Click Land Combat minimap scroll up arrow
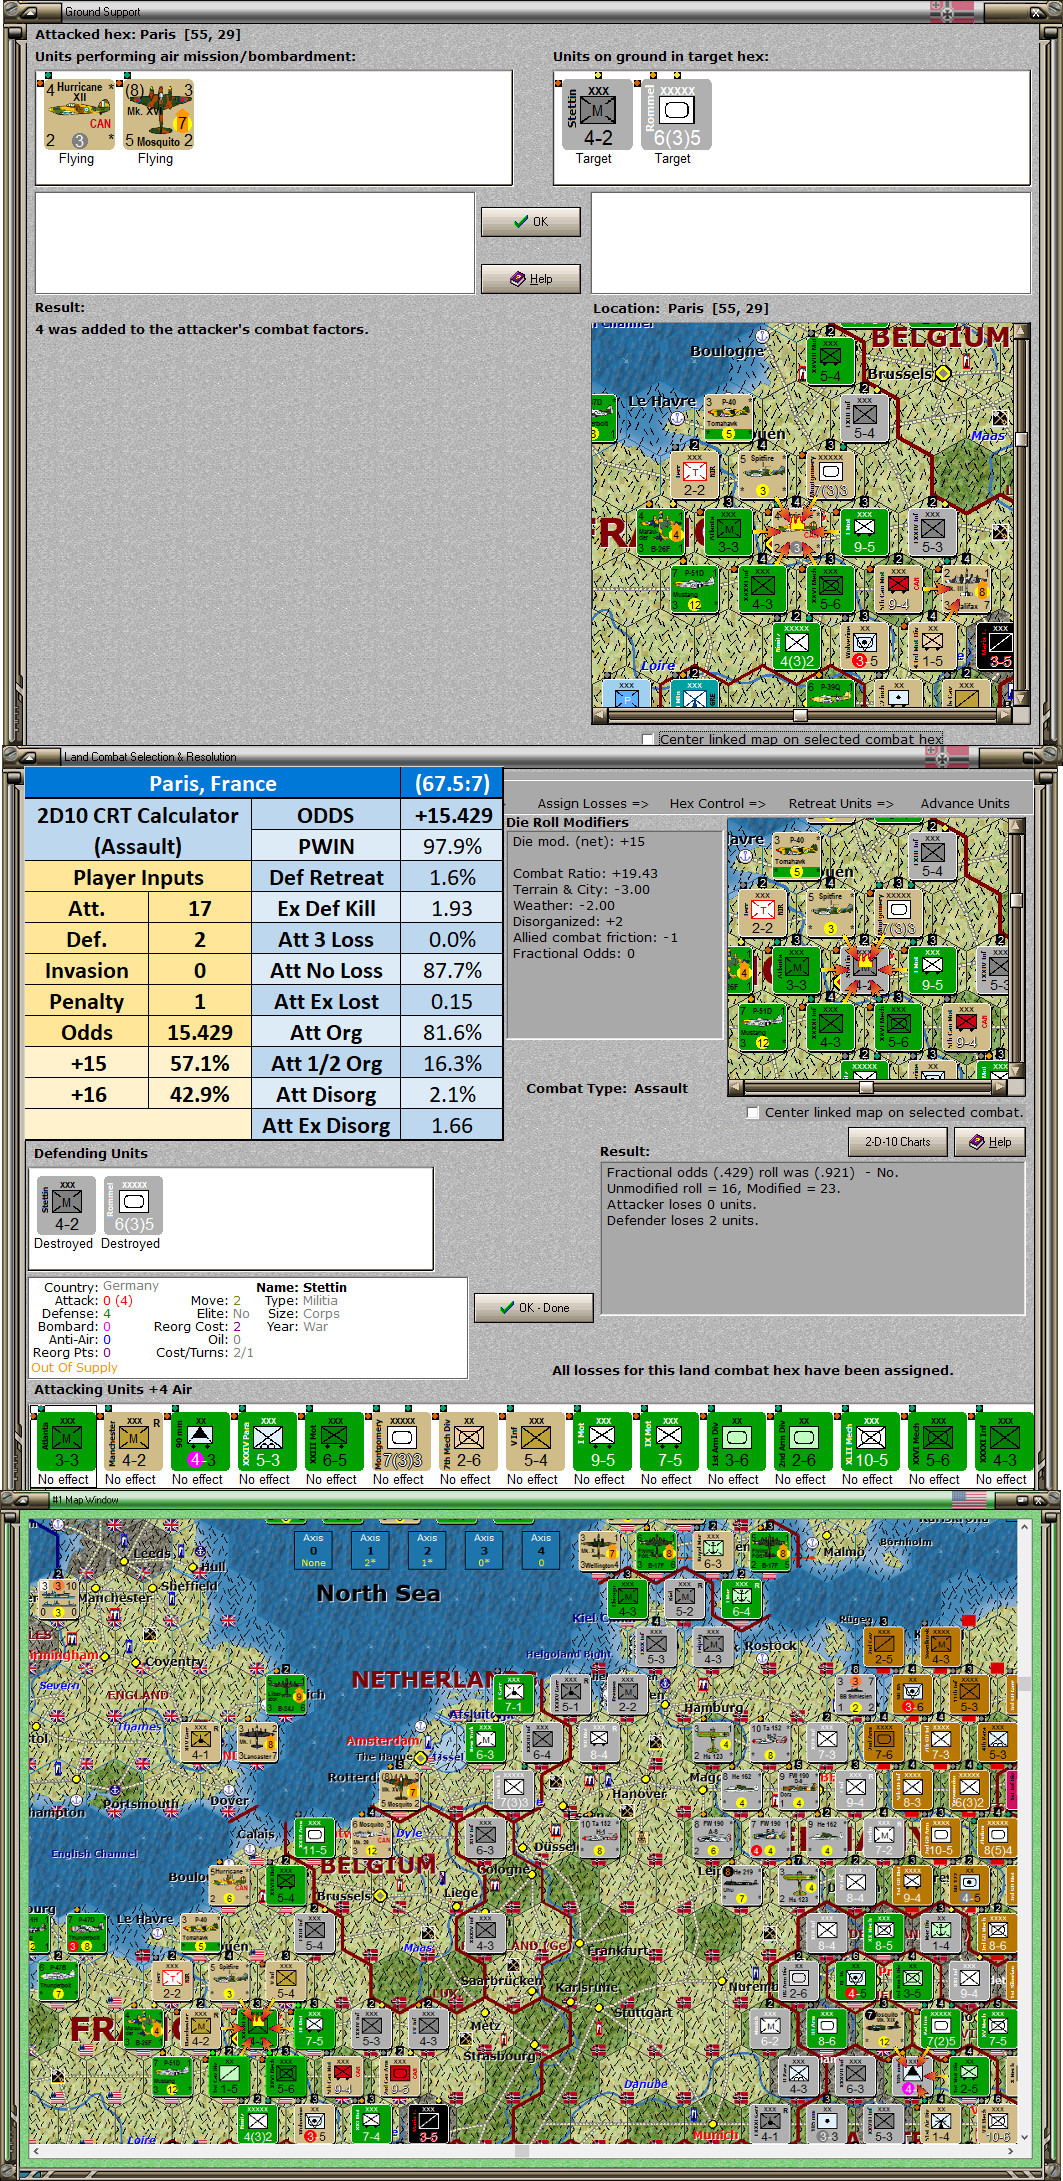Image resolution: width=1063 pixels, height=2181 pixels. (x=1017, y=826)
